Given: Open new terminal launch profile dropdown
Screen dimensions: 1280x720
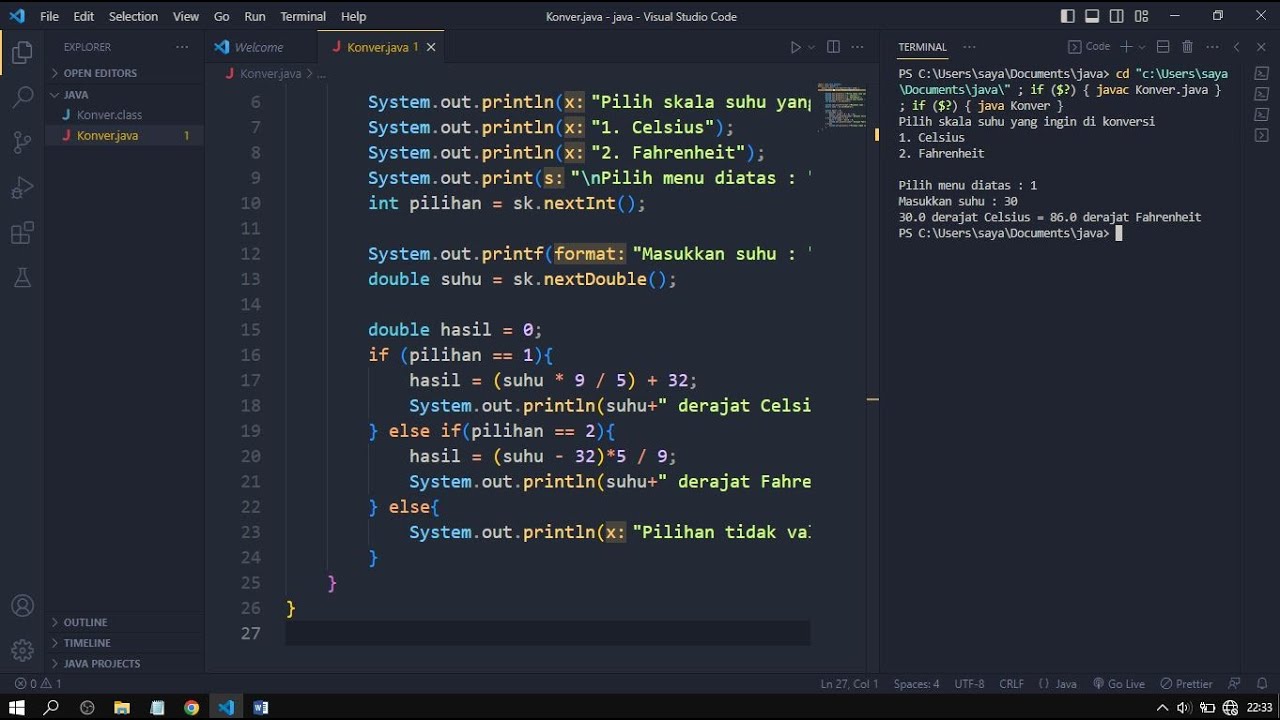Looking at the screenshot, I should [1141, 47].
